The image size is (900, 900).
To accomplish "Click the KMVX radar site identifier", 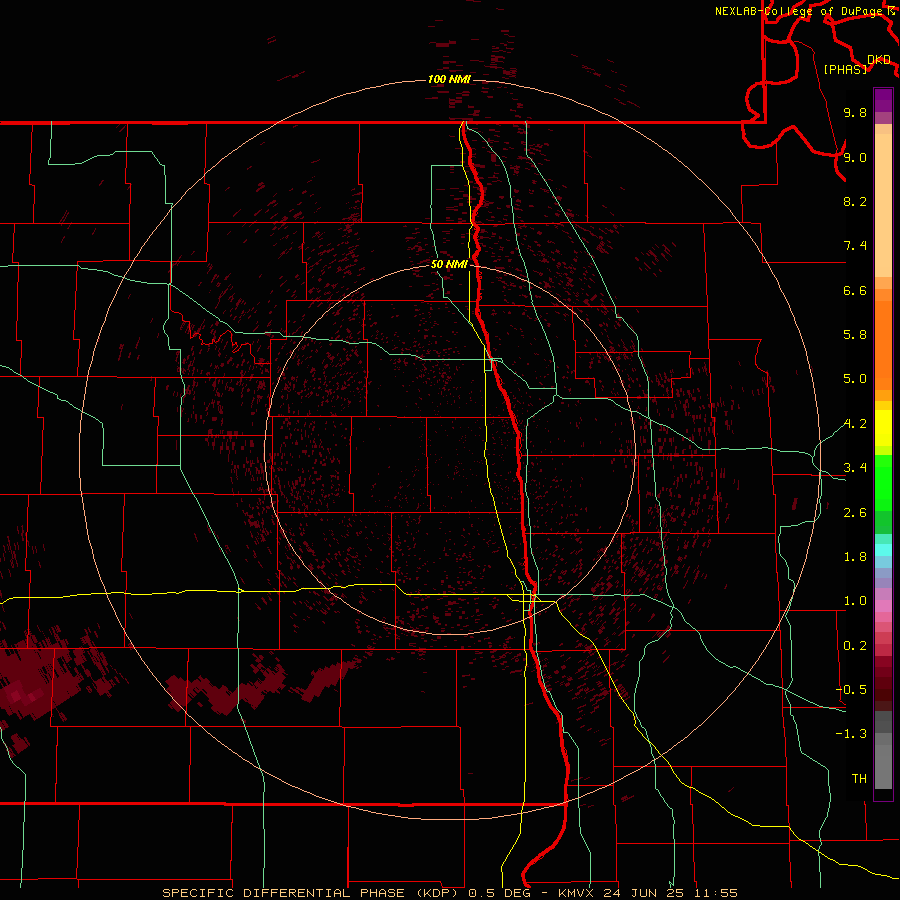I will pos(575,893).
